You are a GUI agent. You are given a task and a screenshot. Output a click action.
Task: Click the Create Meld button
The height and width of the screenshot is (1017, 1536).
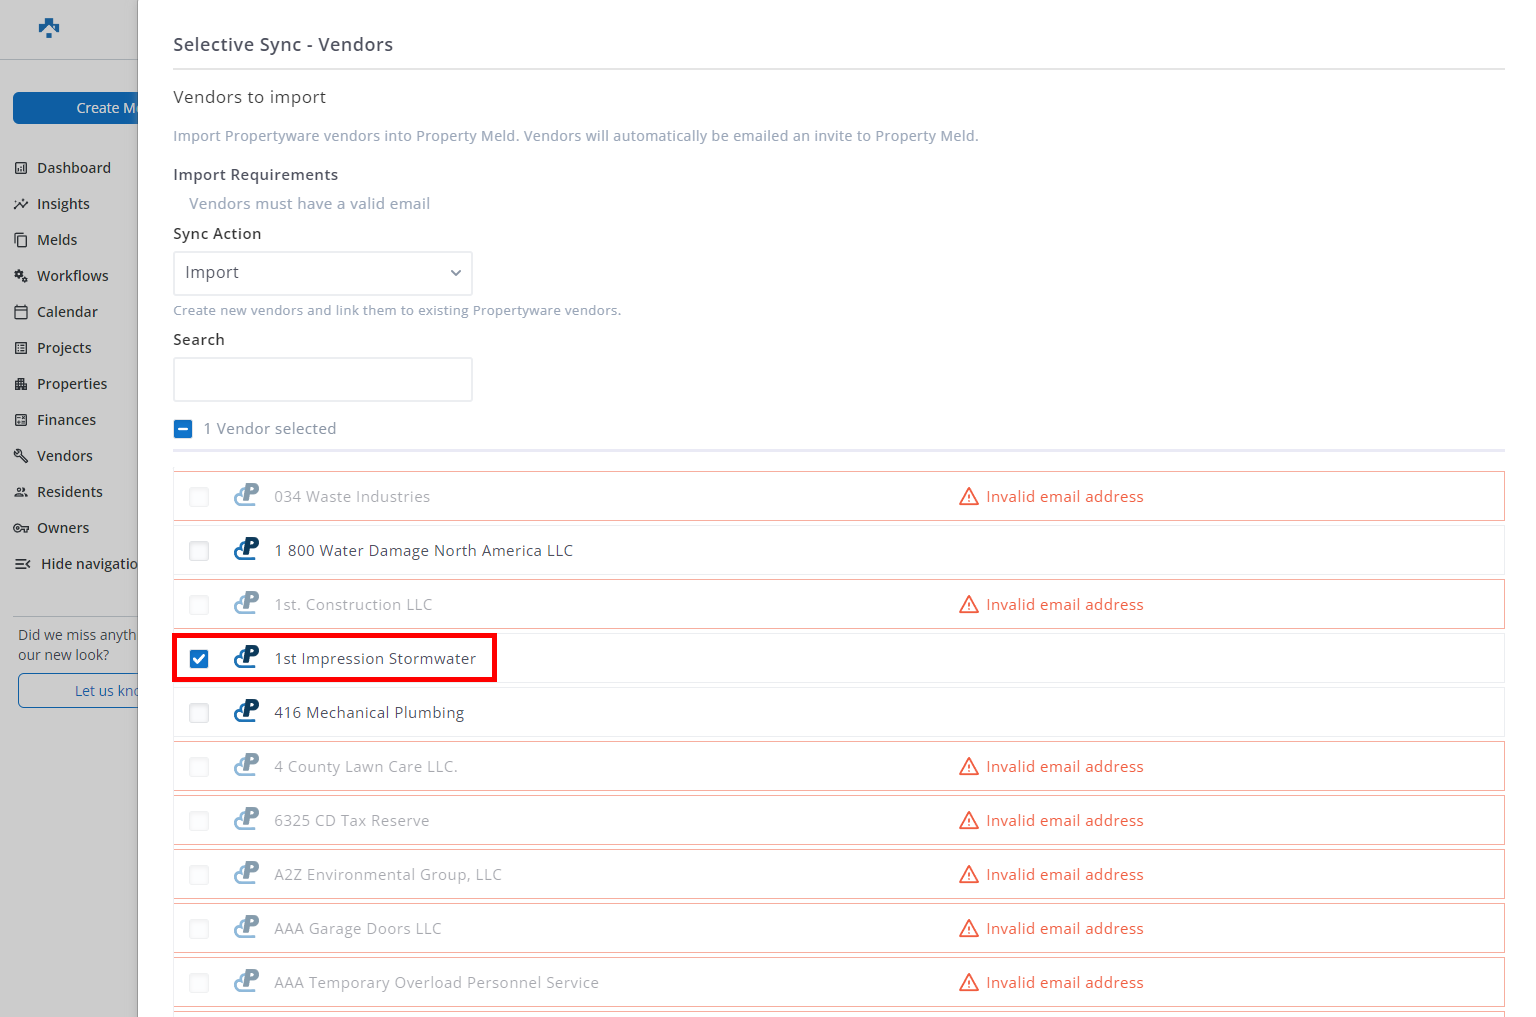[76, 108]
